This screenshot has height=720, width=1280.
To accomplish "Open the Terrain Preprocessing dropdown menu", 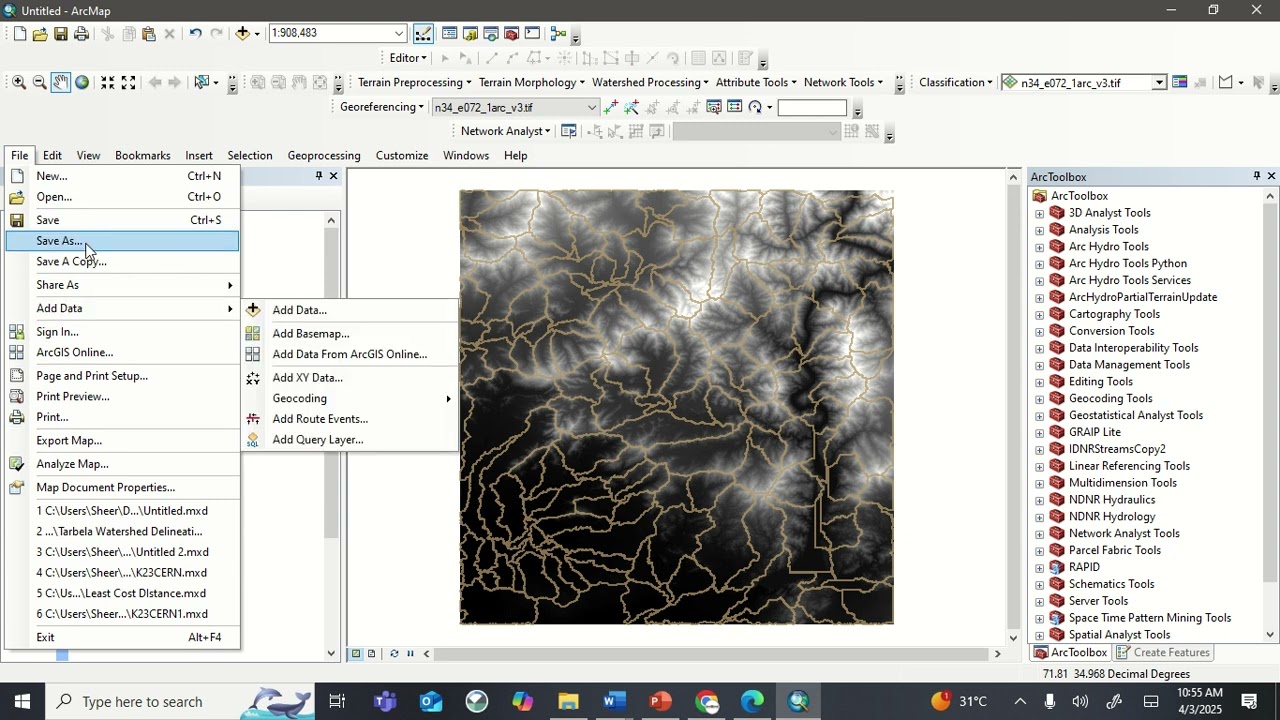I will 415,82.
